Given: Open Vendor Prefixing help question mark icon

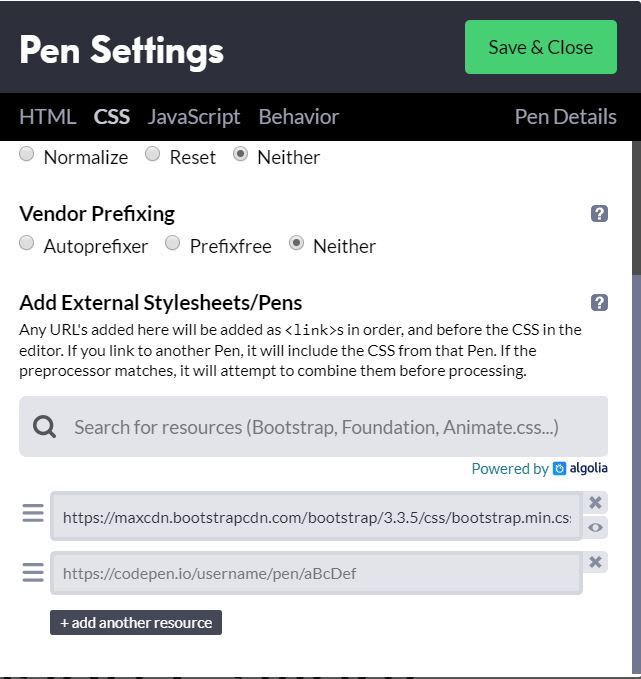Looking at the screenshot, I should pos(599,213).
